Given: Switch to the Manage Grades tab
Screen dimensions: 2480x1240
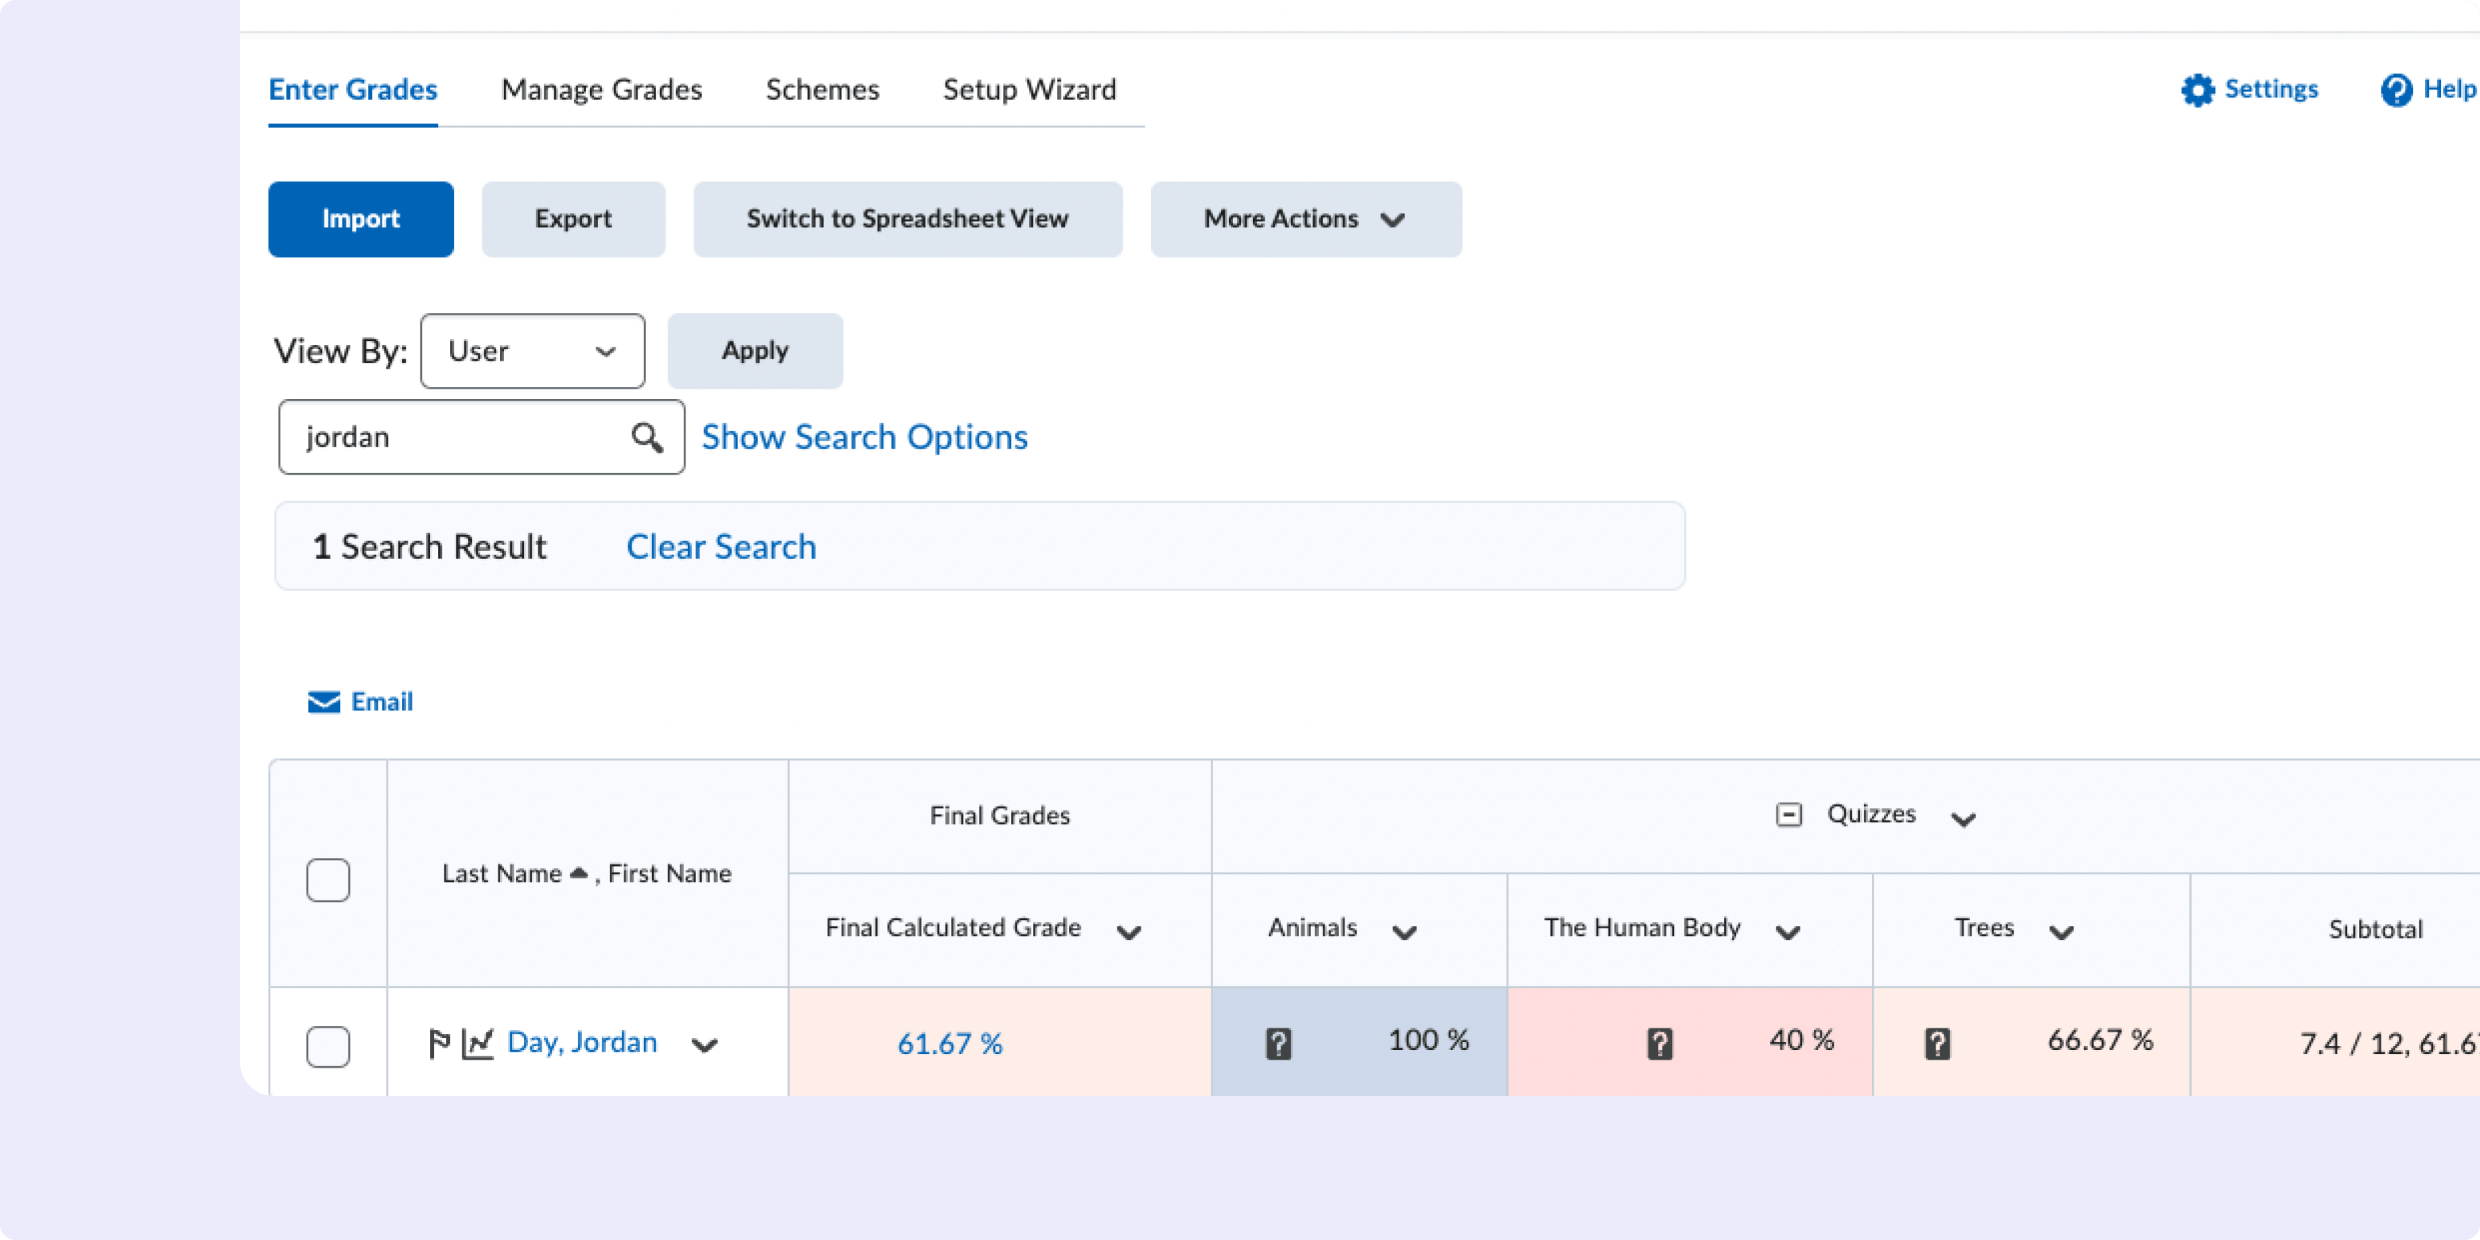Looking at the screenshot, I should [601, 89].
